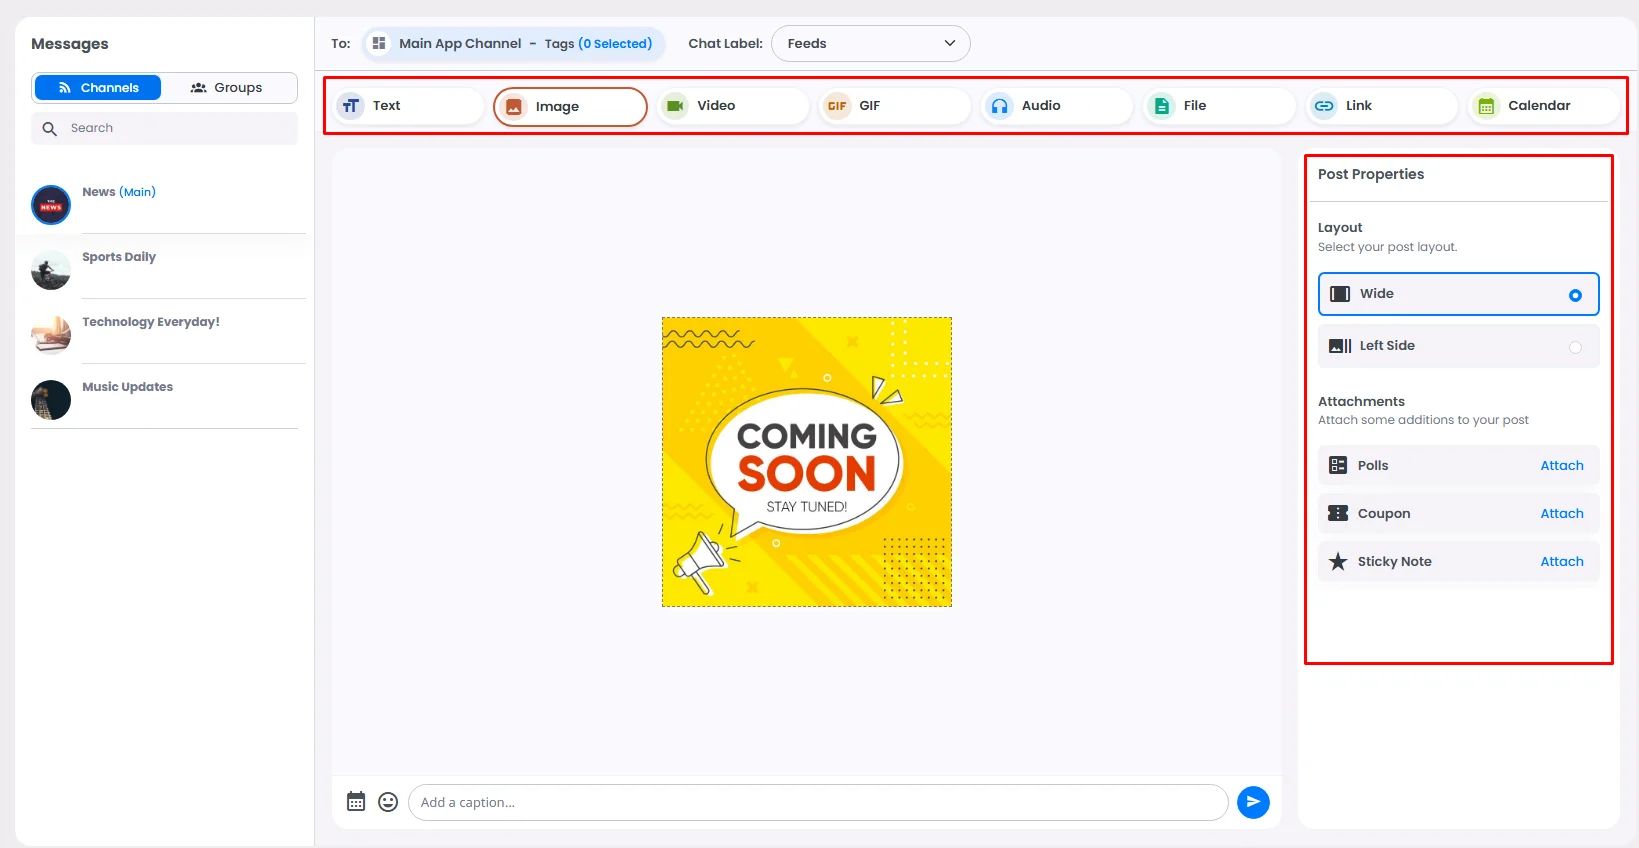1639x848 pixels.
Task: Click the blue send message button
Action: pyautogui.click(x=1252, y=802)
